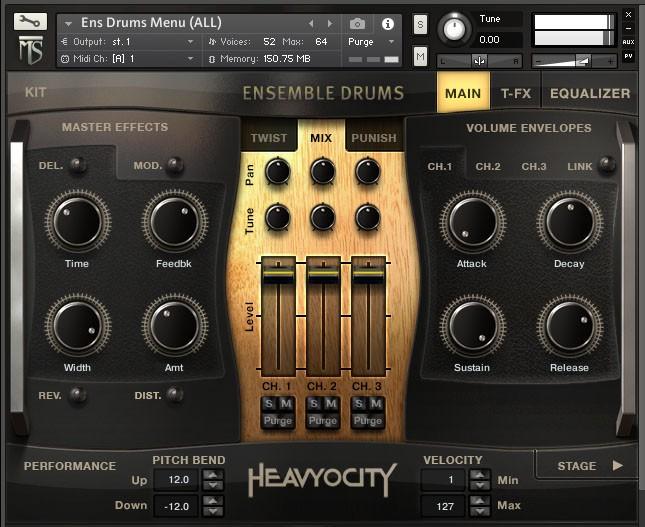Viewport: 645px width, 527px height.
Task: Switch to the EQUALIZER tab
Action: tap(590, 94)
